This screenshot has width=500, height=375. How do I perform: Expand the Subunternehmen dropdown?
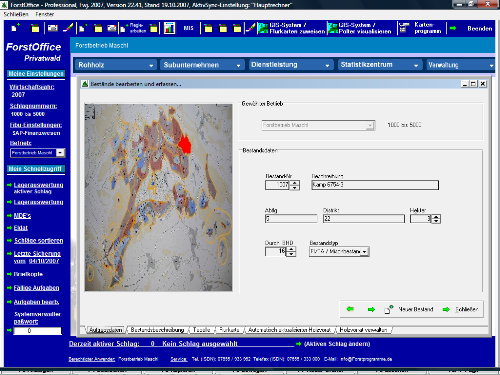point(202,65)
